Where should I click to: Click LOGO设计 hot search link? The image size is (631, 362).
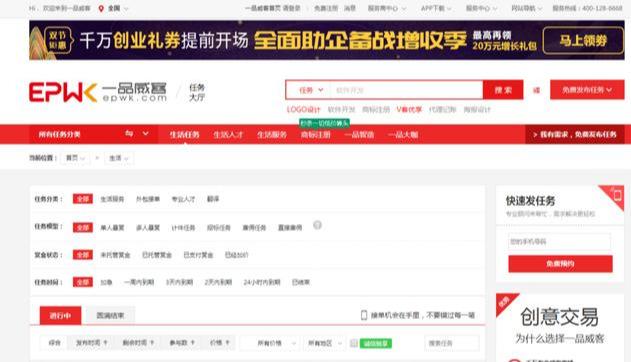tap(303, 109)
